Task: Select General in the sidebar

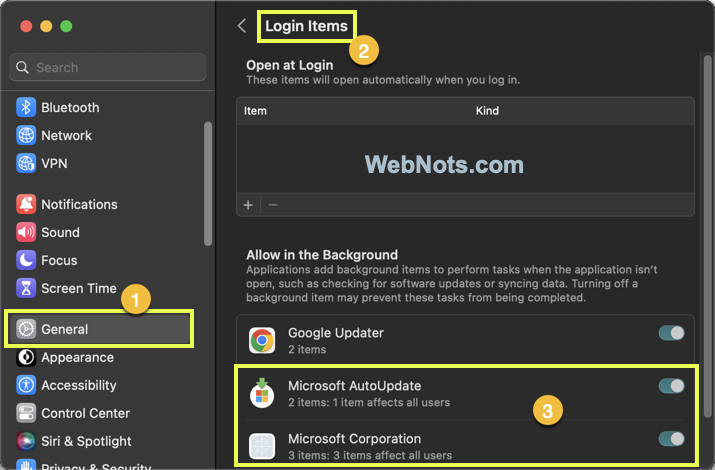Action: pyautogui.click(x=64, y=329)
